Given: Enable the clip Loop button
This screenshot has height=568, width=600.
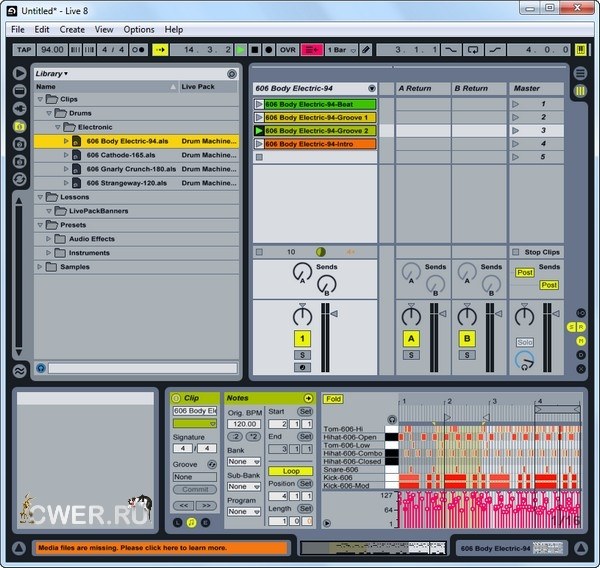Looking at the screenshot, I should [x=291, y=471].
